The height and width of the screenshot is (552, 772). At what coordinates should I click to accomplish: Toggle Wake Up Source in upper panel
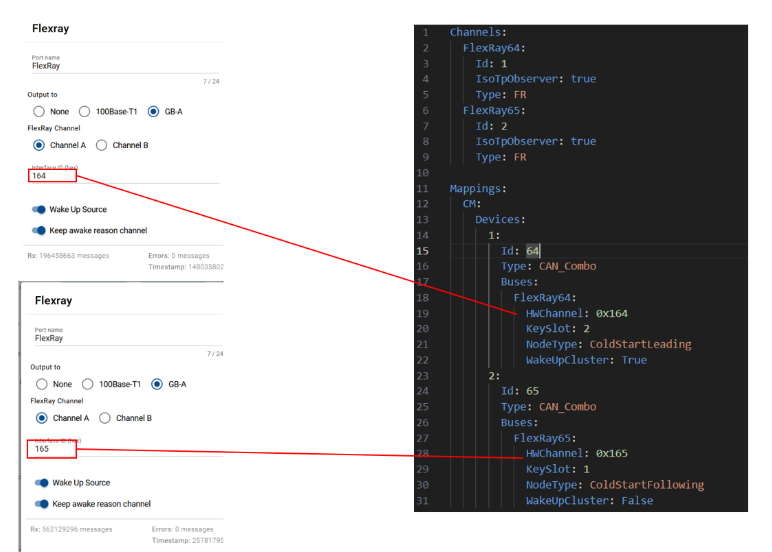coord(40,209)
